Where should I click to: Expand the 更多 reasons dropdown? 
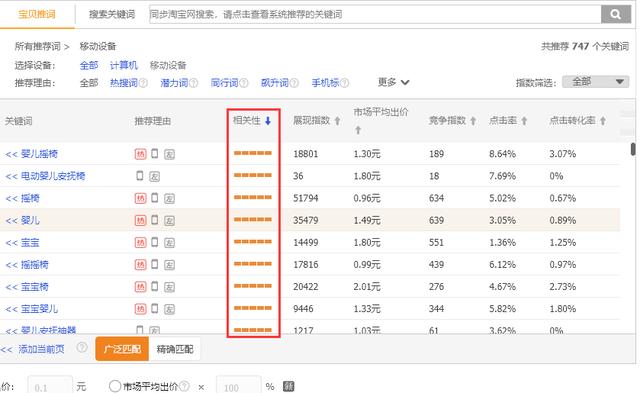pos(393,82)
